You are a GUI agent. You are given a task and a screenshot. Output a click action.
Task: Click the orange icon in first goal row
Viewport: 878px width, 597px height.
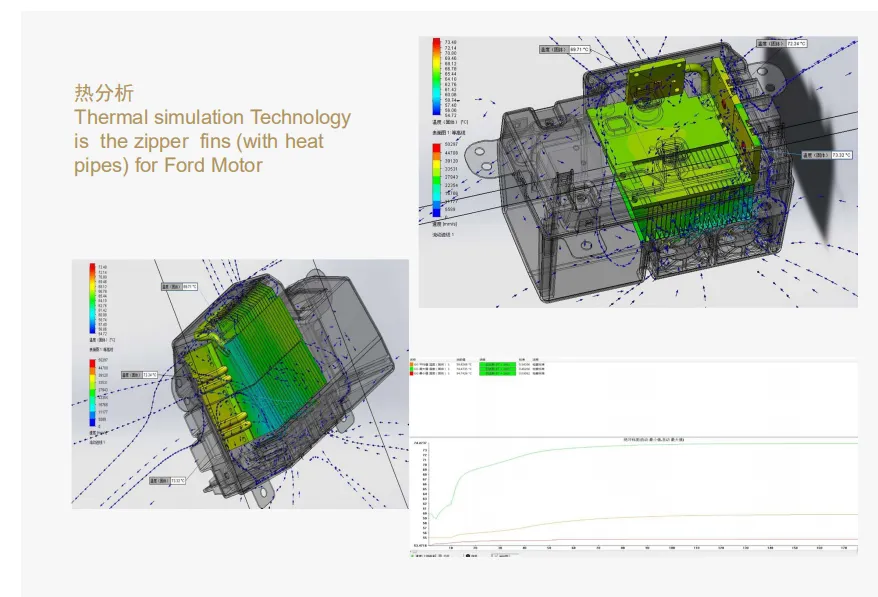(x=413, y=365)
